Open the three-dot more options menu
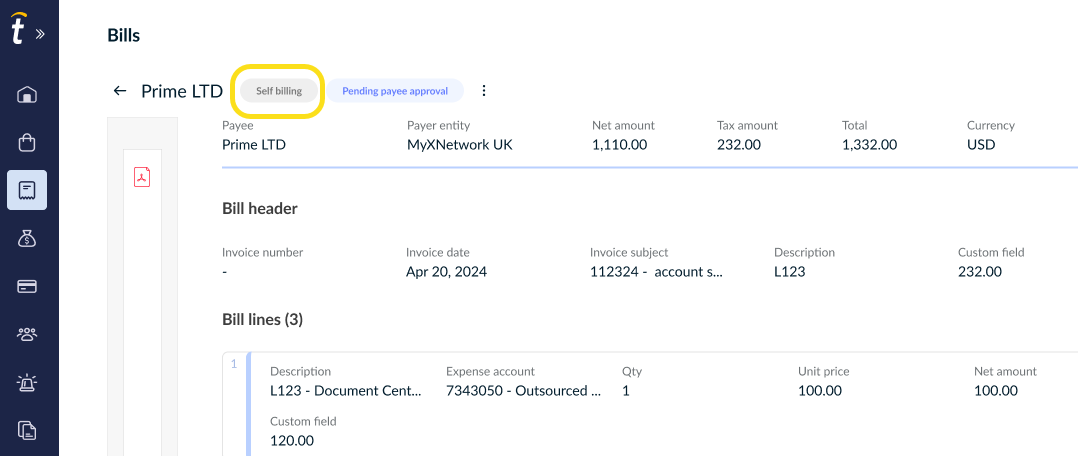Image resolution: width=1078 pixels, height=456 pixels. 484,91
